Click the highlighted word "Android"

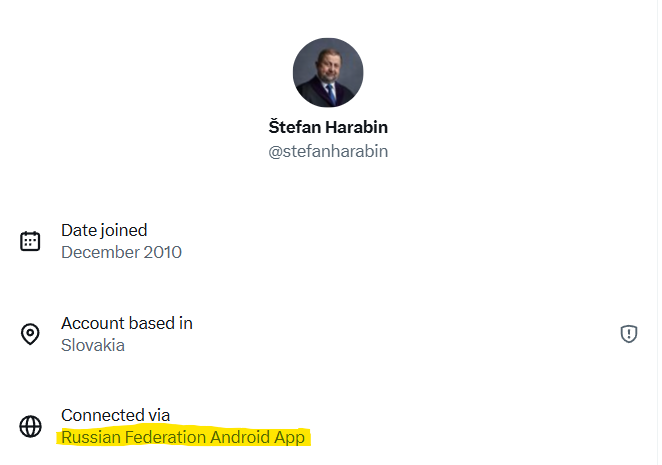tap(241, 437)
